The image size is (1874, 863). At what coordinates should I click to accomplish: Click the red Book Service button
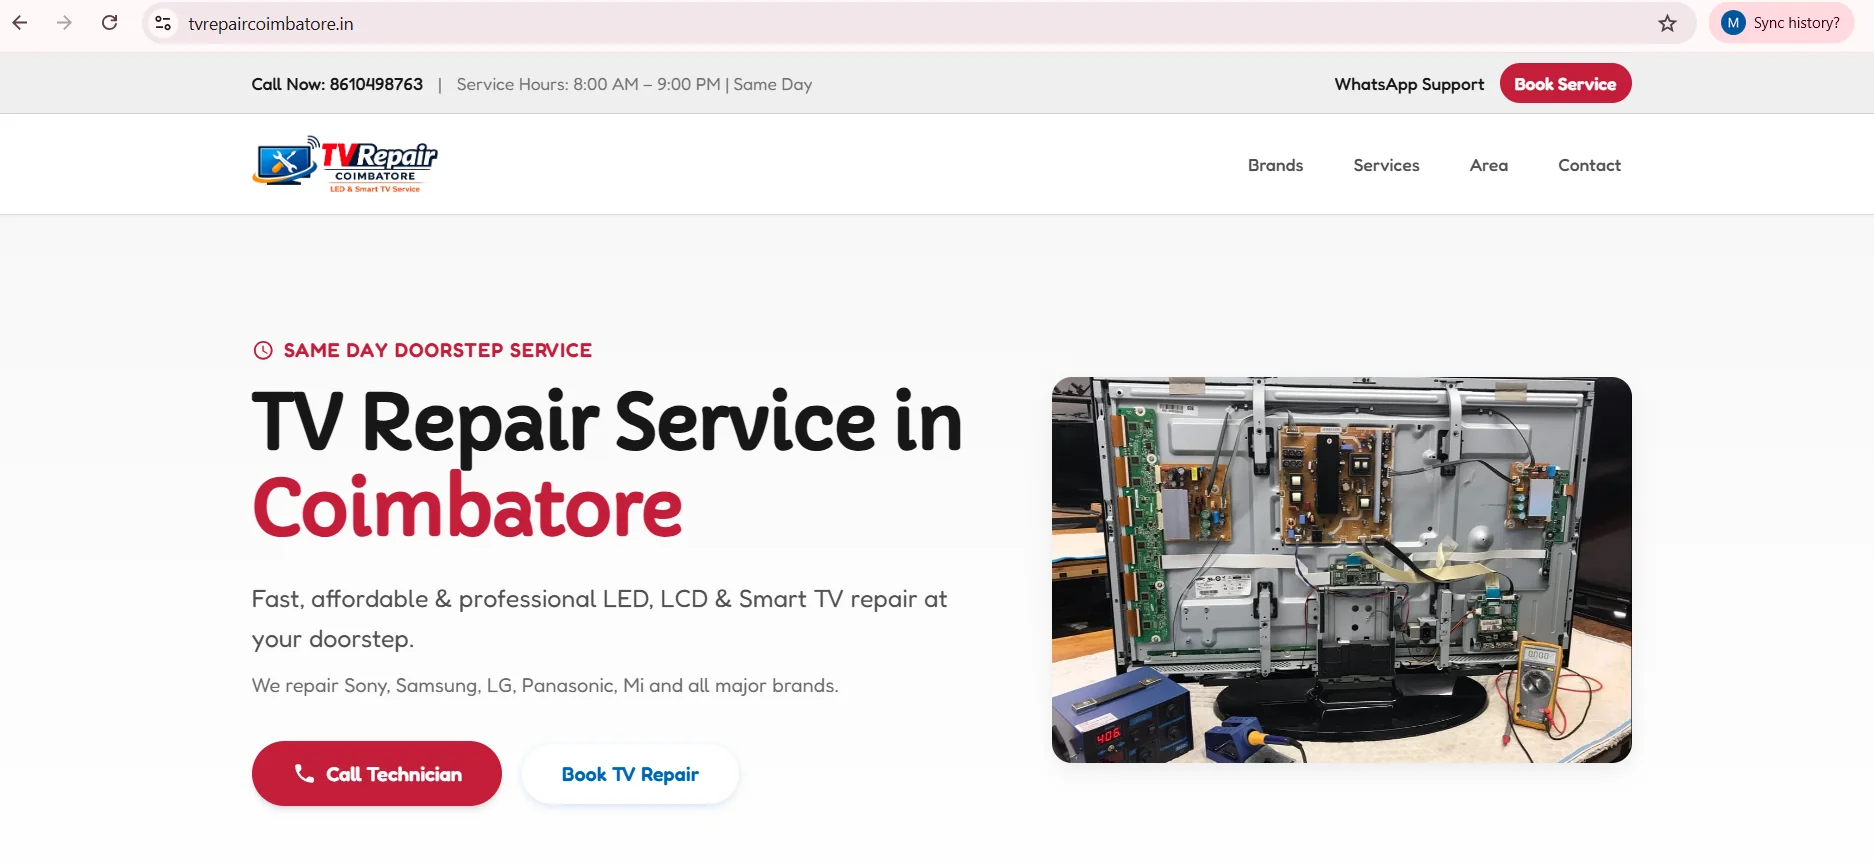[1565, 83]
